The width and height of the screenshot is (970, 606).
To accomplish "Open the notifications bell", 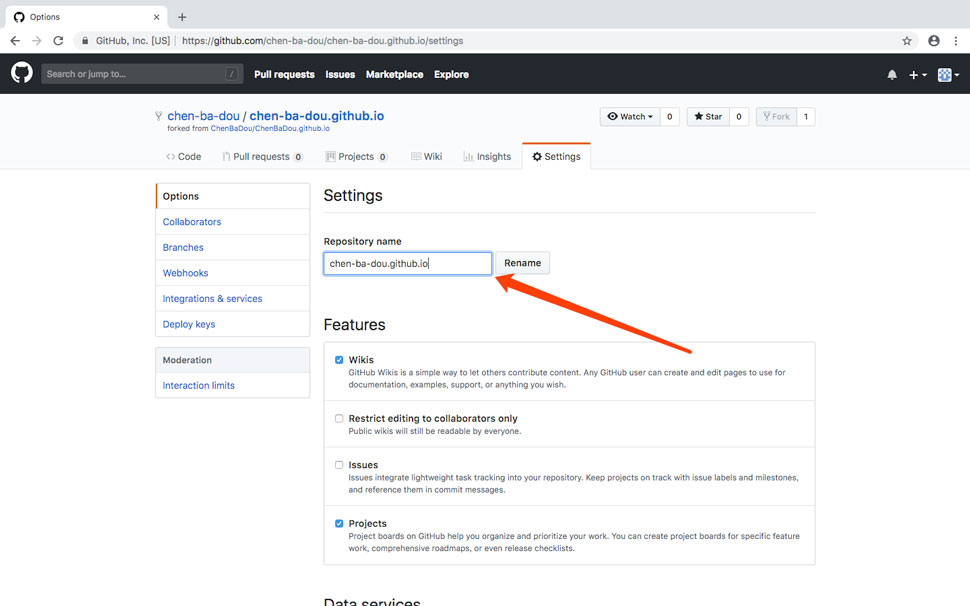I will click(x=891, y=75).
